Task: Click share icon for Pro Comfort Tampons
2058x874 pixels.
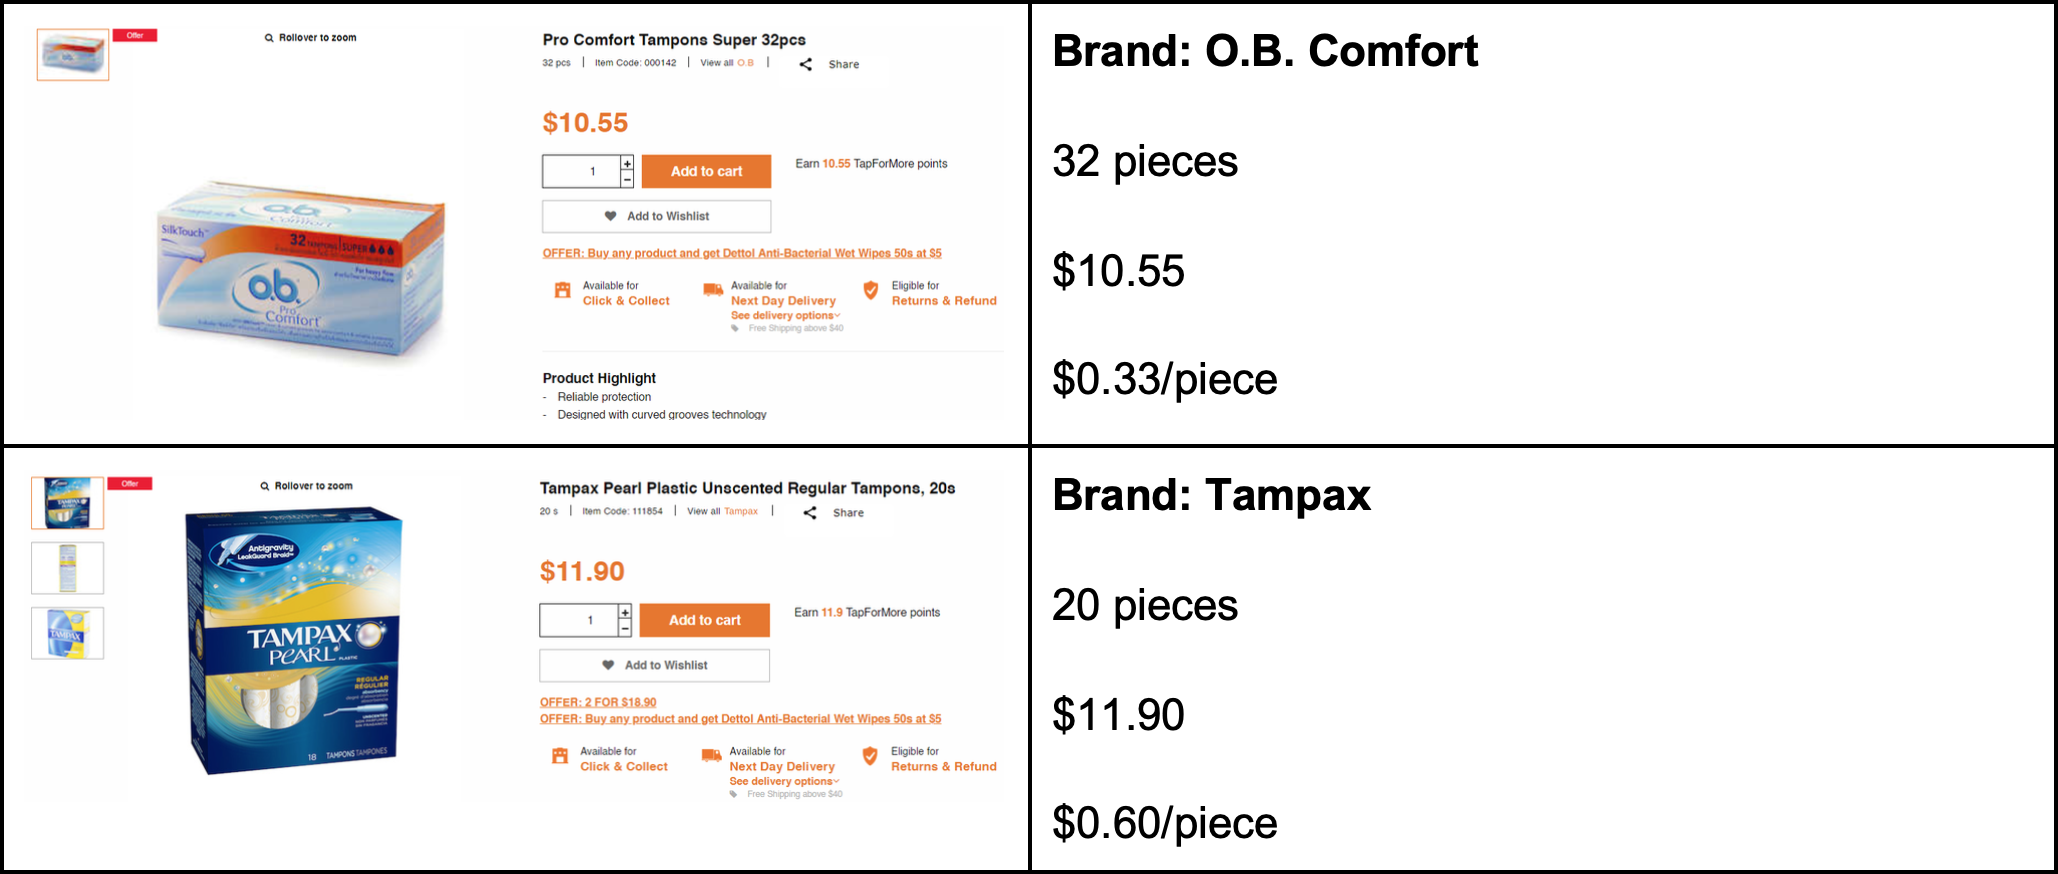Action: pyautogui.click(x=806, y=64)
